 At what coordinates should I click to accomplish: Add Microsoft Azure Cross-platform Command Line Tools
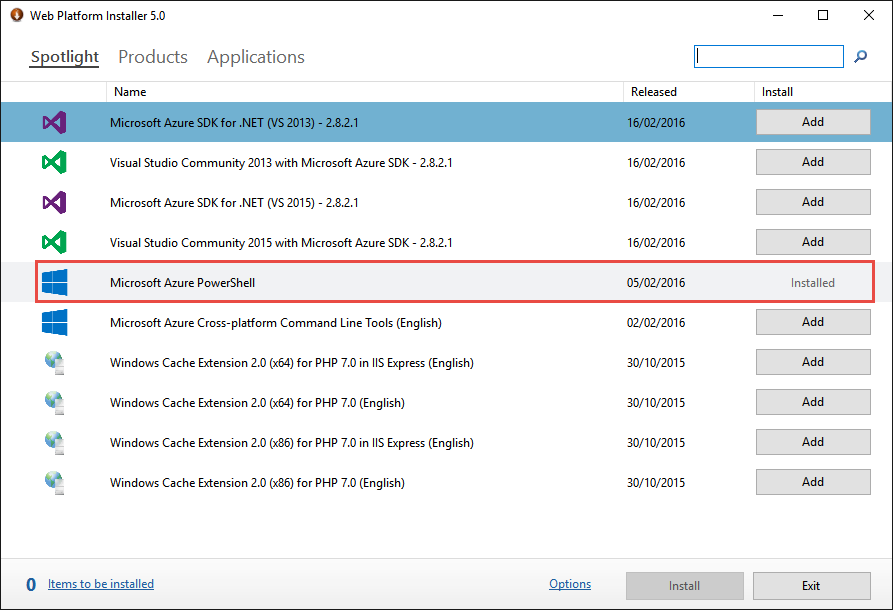coord(812,321)
